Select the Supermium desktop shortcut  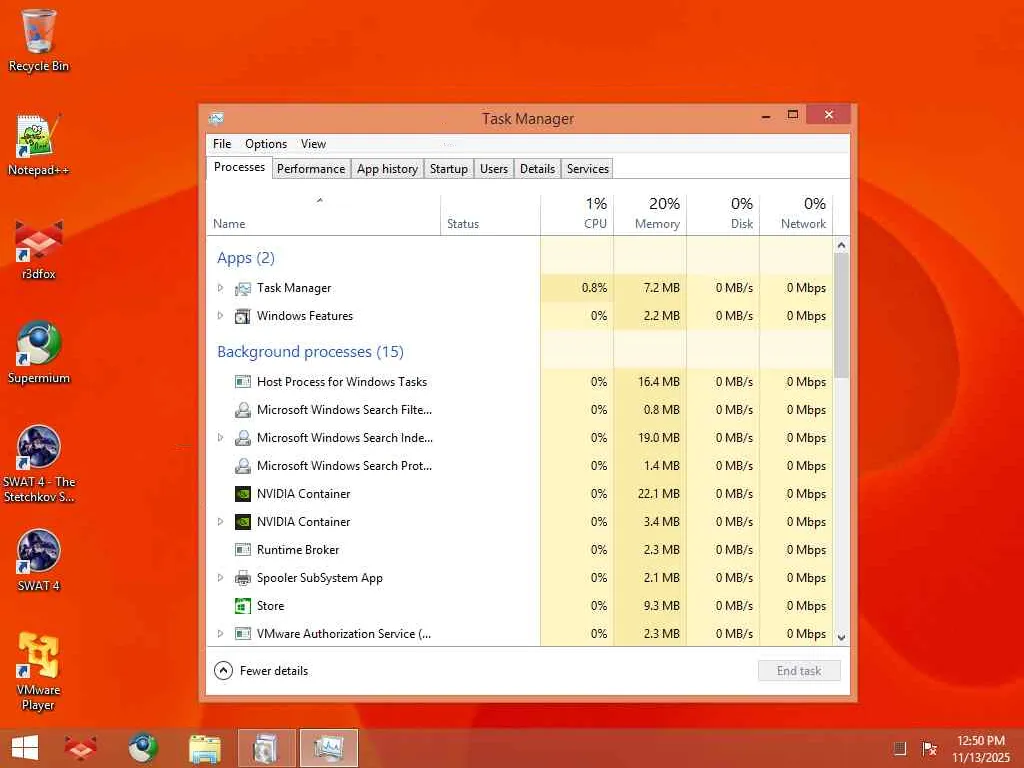[39, 353]
